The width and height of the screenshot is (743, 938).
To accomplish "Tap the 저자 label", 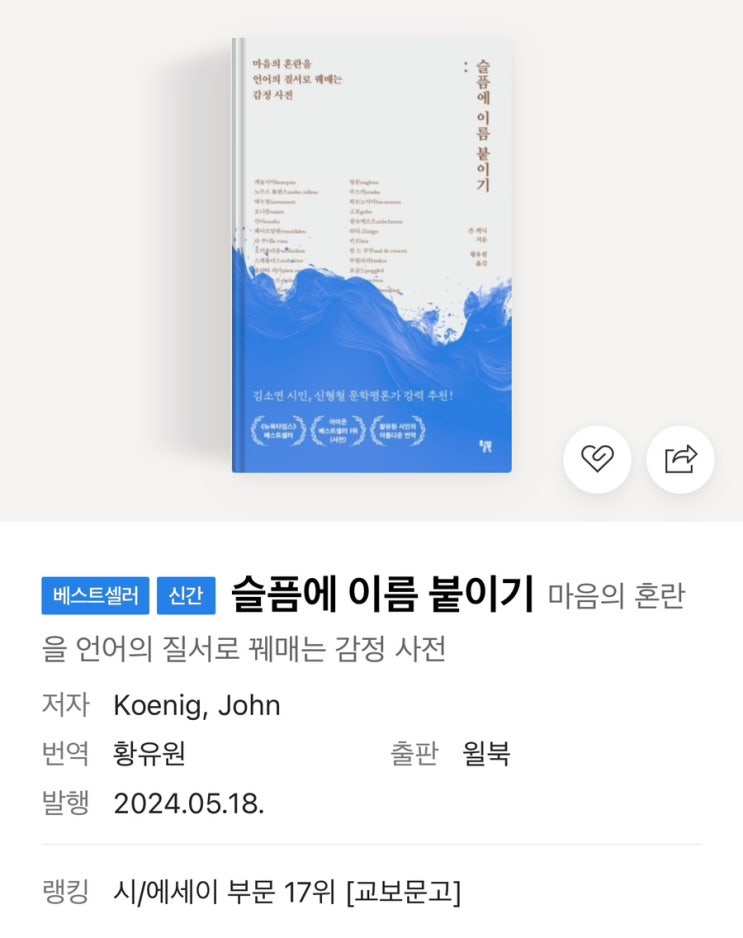I will coord(66,705).
